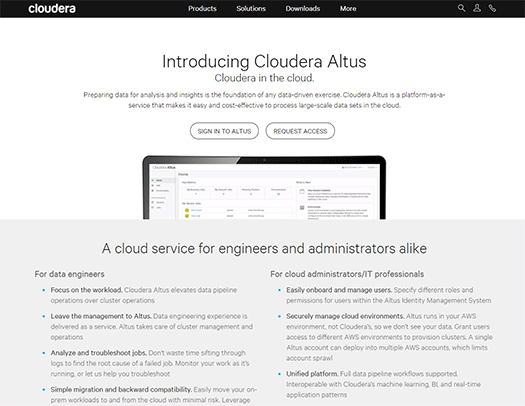The image size is (525, 406).
Task: Click the Altus dashboard laptop screenshot
Action: click(264, 188)
